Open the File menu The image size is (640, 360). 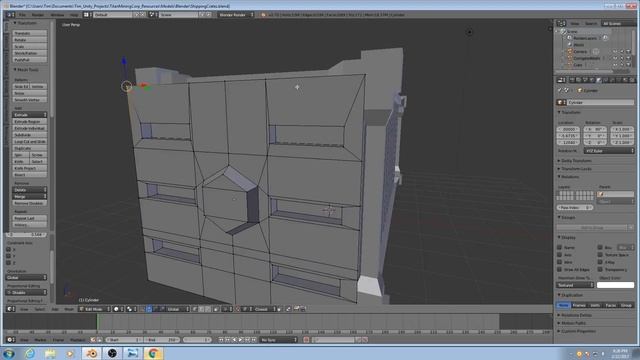(22, 15)
